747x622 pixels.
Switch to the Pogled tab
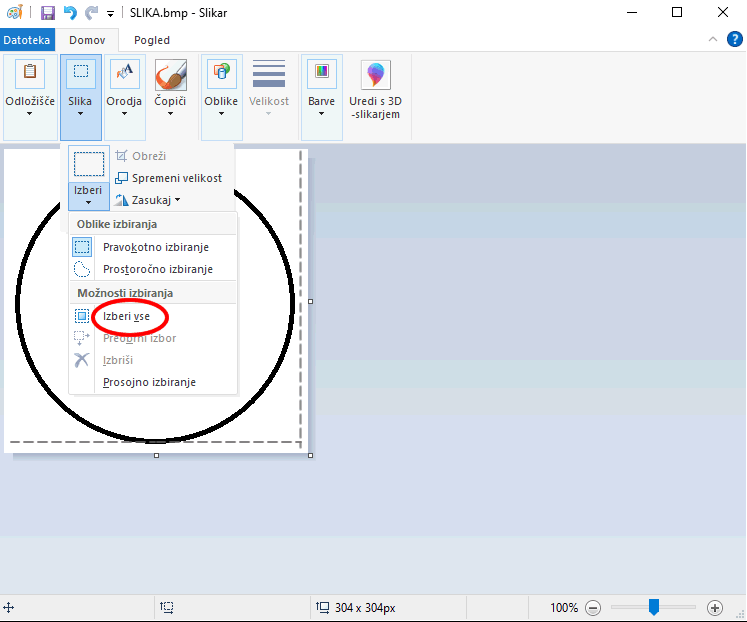point(151,40)
